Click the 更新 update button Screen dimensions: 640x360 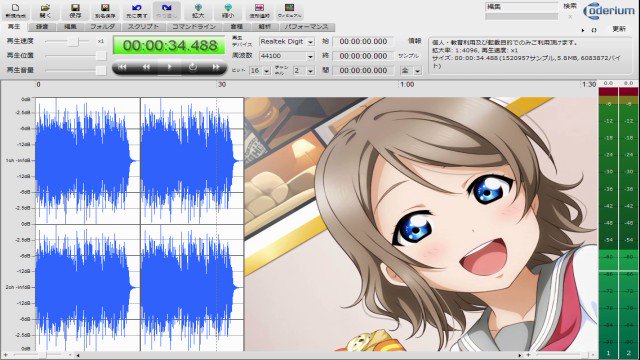tap(619, 29)
